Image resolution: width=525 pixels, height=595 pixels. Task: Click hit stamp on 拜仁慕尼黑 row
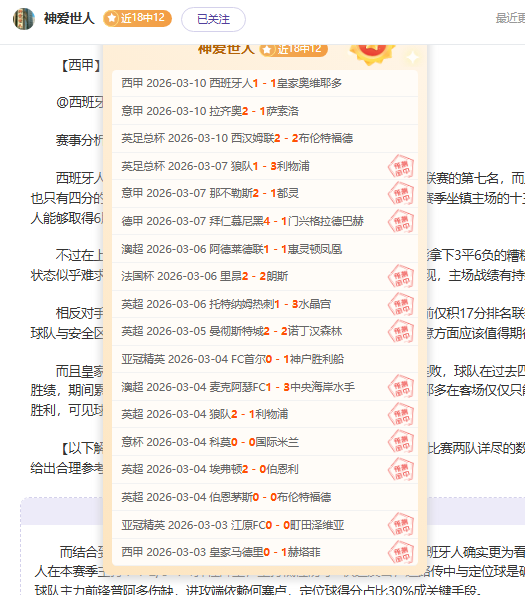tap(401, 222)
